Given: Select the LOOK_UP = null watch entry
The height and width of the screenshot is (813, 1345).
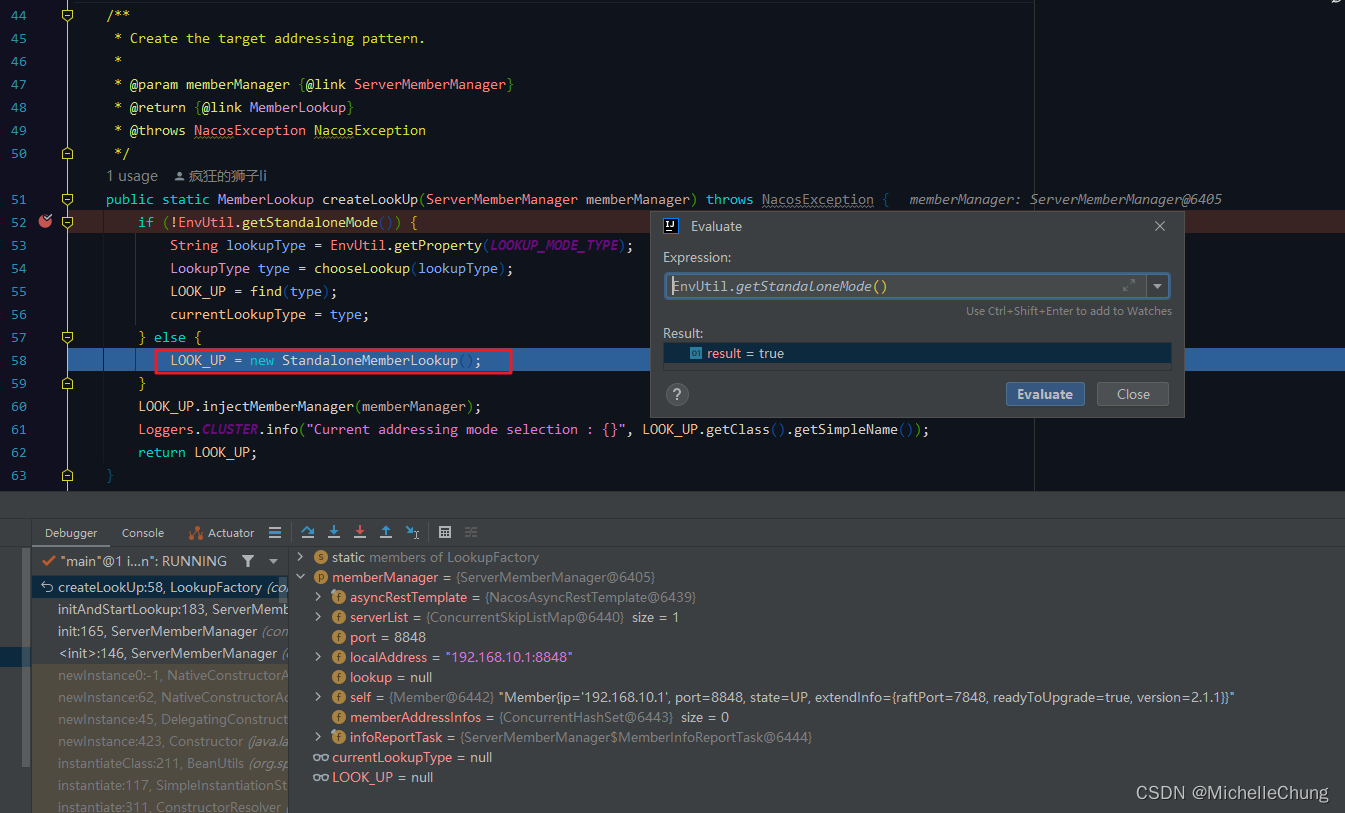Looking at the screenshot, I should pos(373,777).
